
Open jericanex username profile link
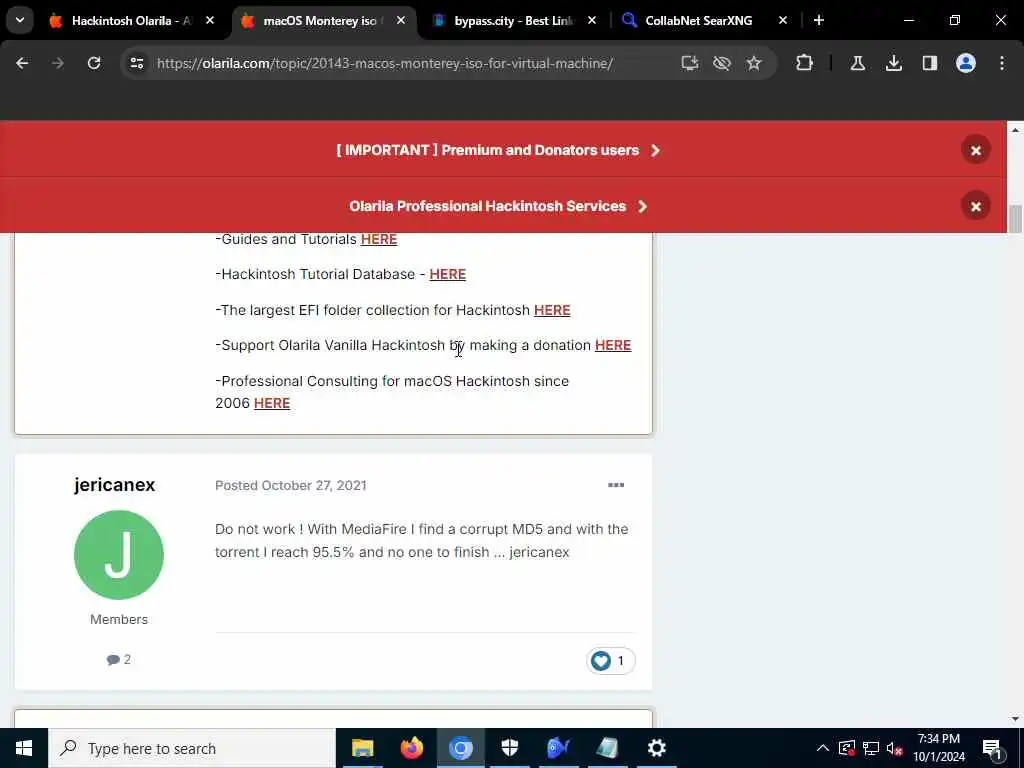pyautogui.click(x=115, y=485)
